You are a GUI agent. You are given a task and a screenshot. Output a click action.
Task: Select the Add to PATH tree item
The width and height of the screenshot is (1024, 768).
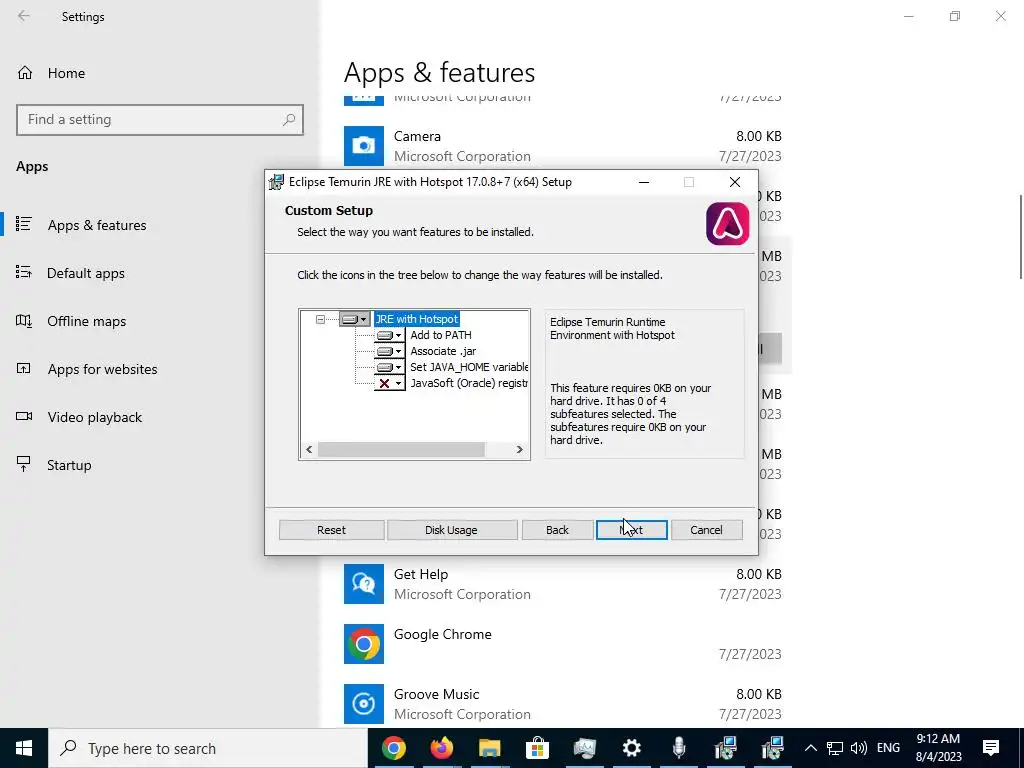pyautogui.click(x=441, y=335)
